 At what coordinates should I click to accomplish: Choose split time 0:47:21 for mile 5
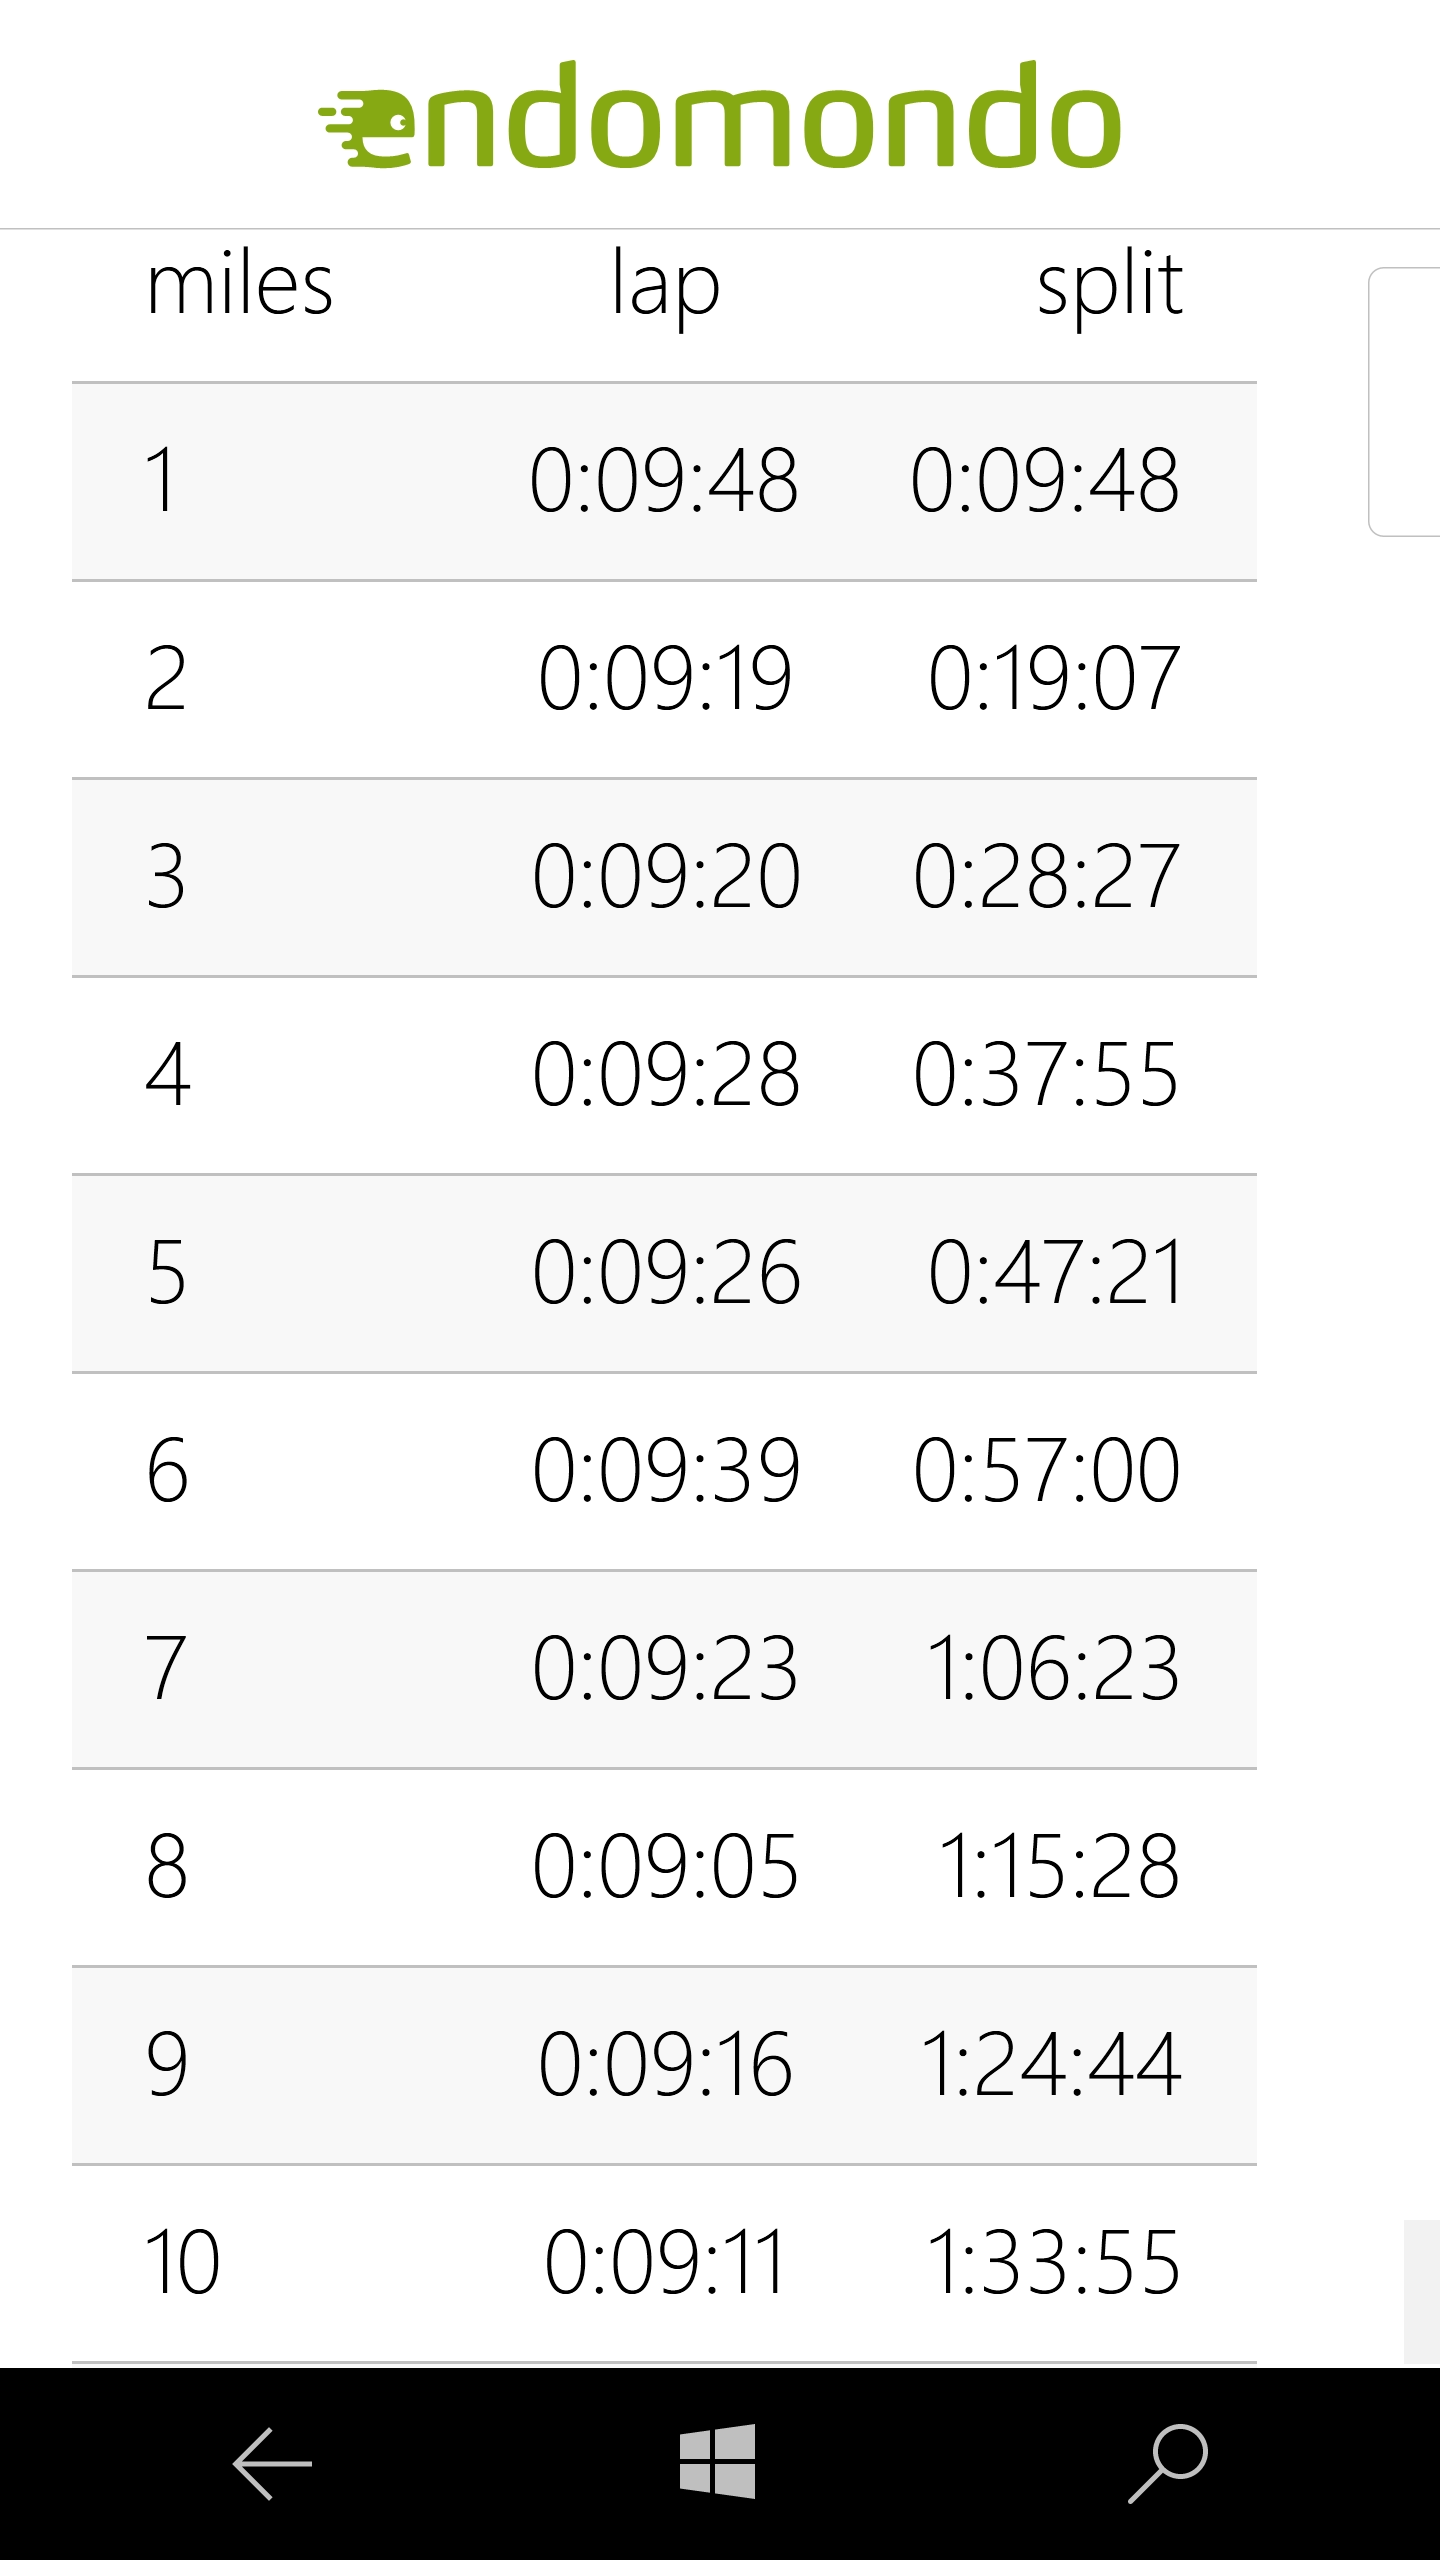point(1056,1272)
